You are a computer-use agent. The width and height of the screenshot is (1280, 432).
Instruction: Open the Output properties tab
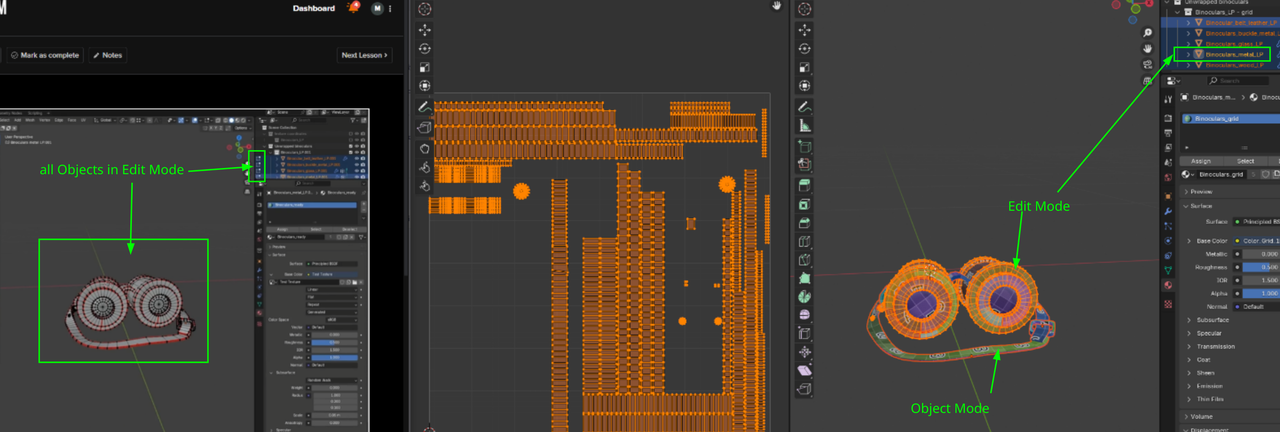click(x=1168, y=132)
